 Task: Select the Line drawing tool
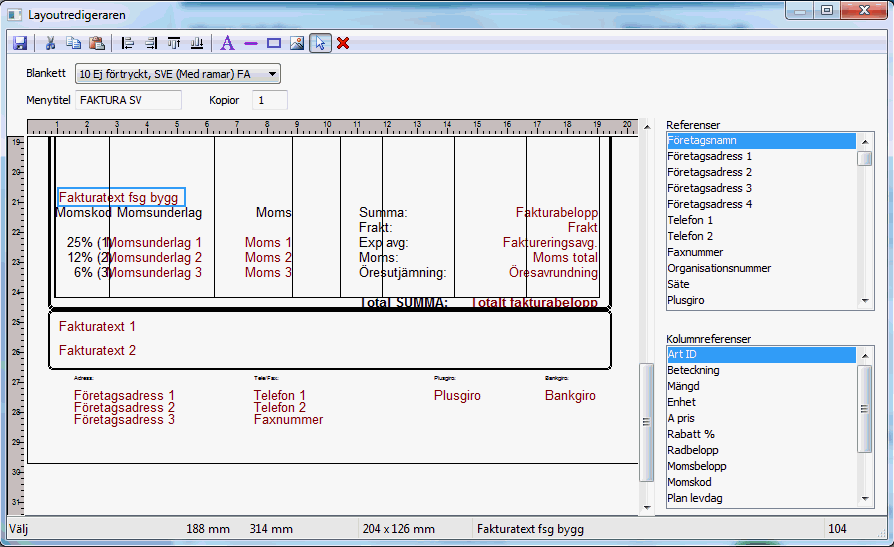(x=250, y=43)
